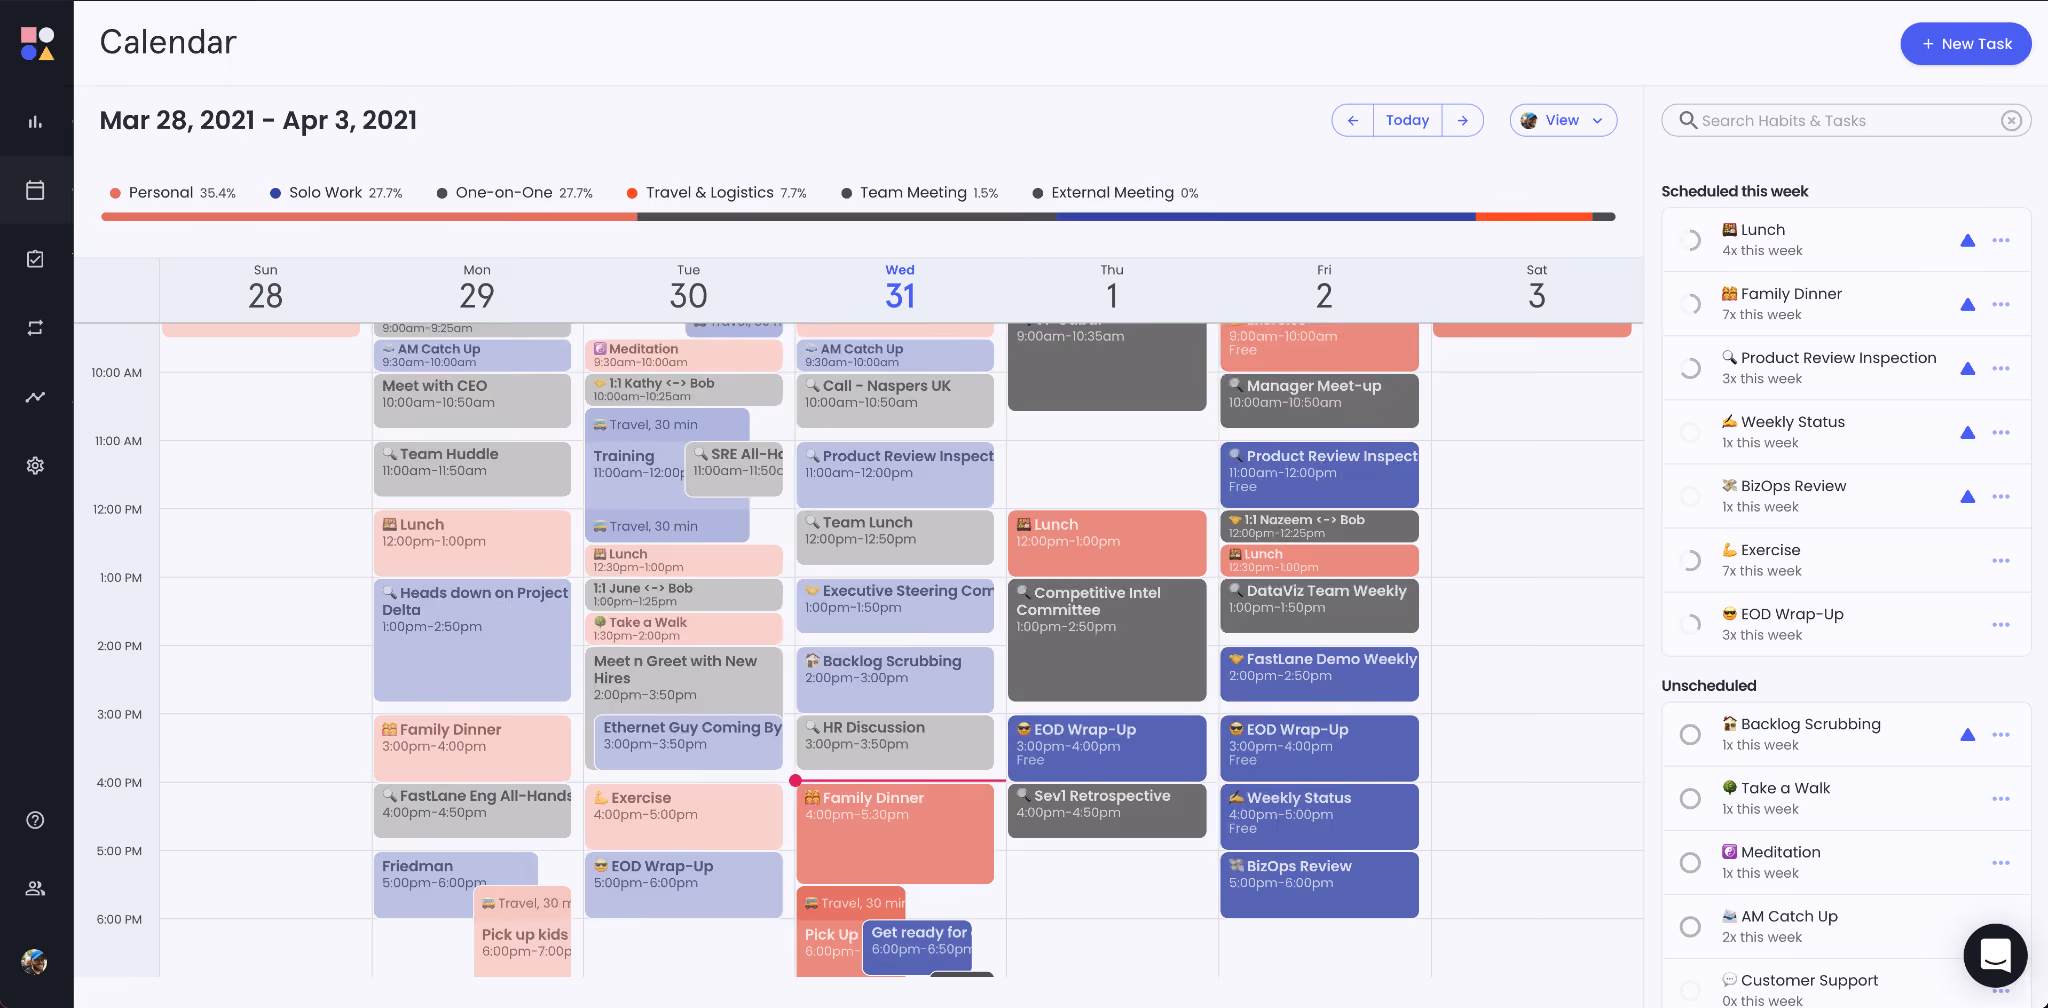Toggle Product Review Inspection progress circle
The width and height of the screenshot is (2048, 1008).
(1690, 368)
